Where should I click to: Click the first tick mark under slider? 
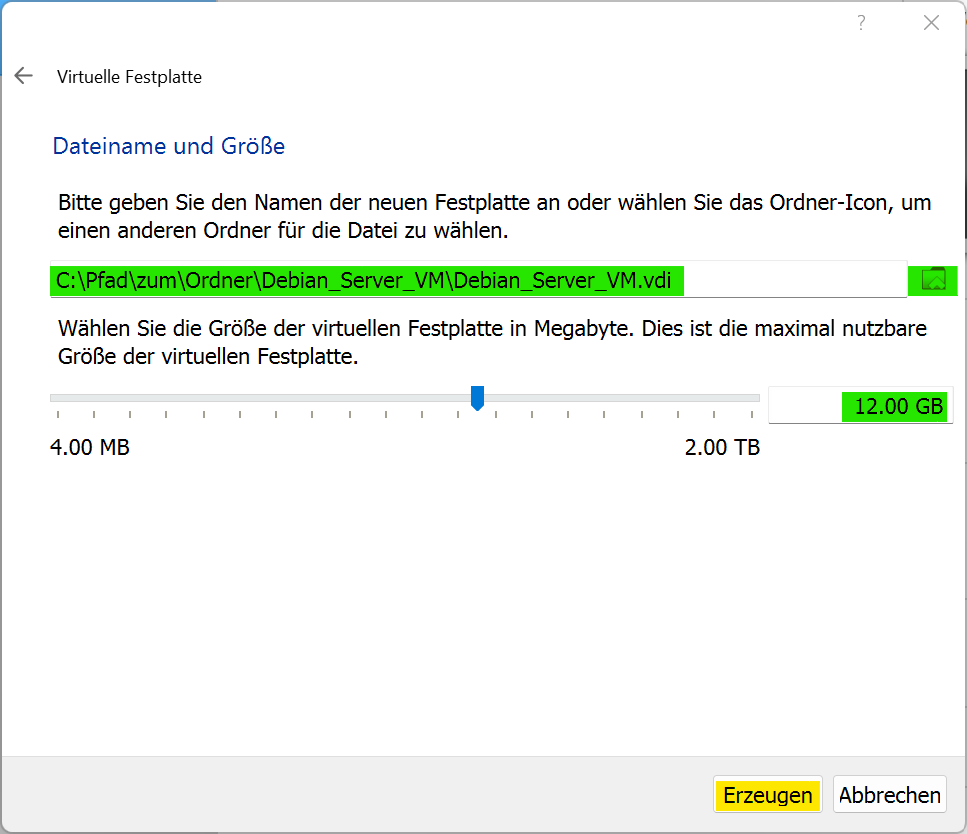(58, 415)
